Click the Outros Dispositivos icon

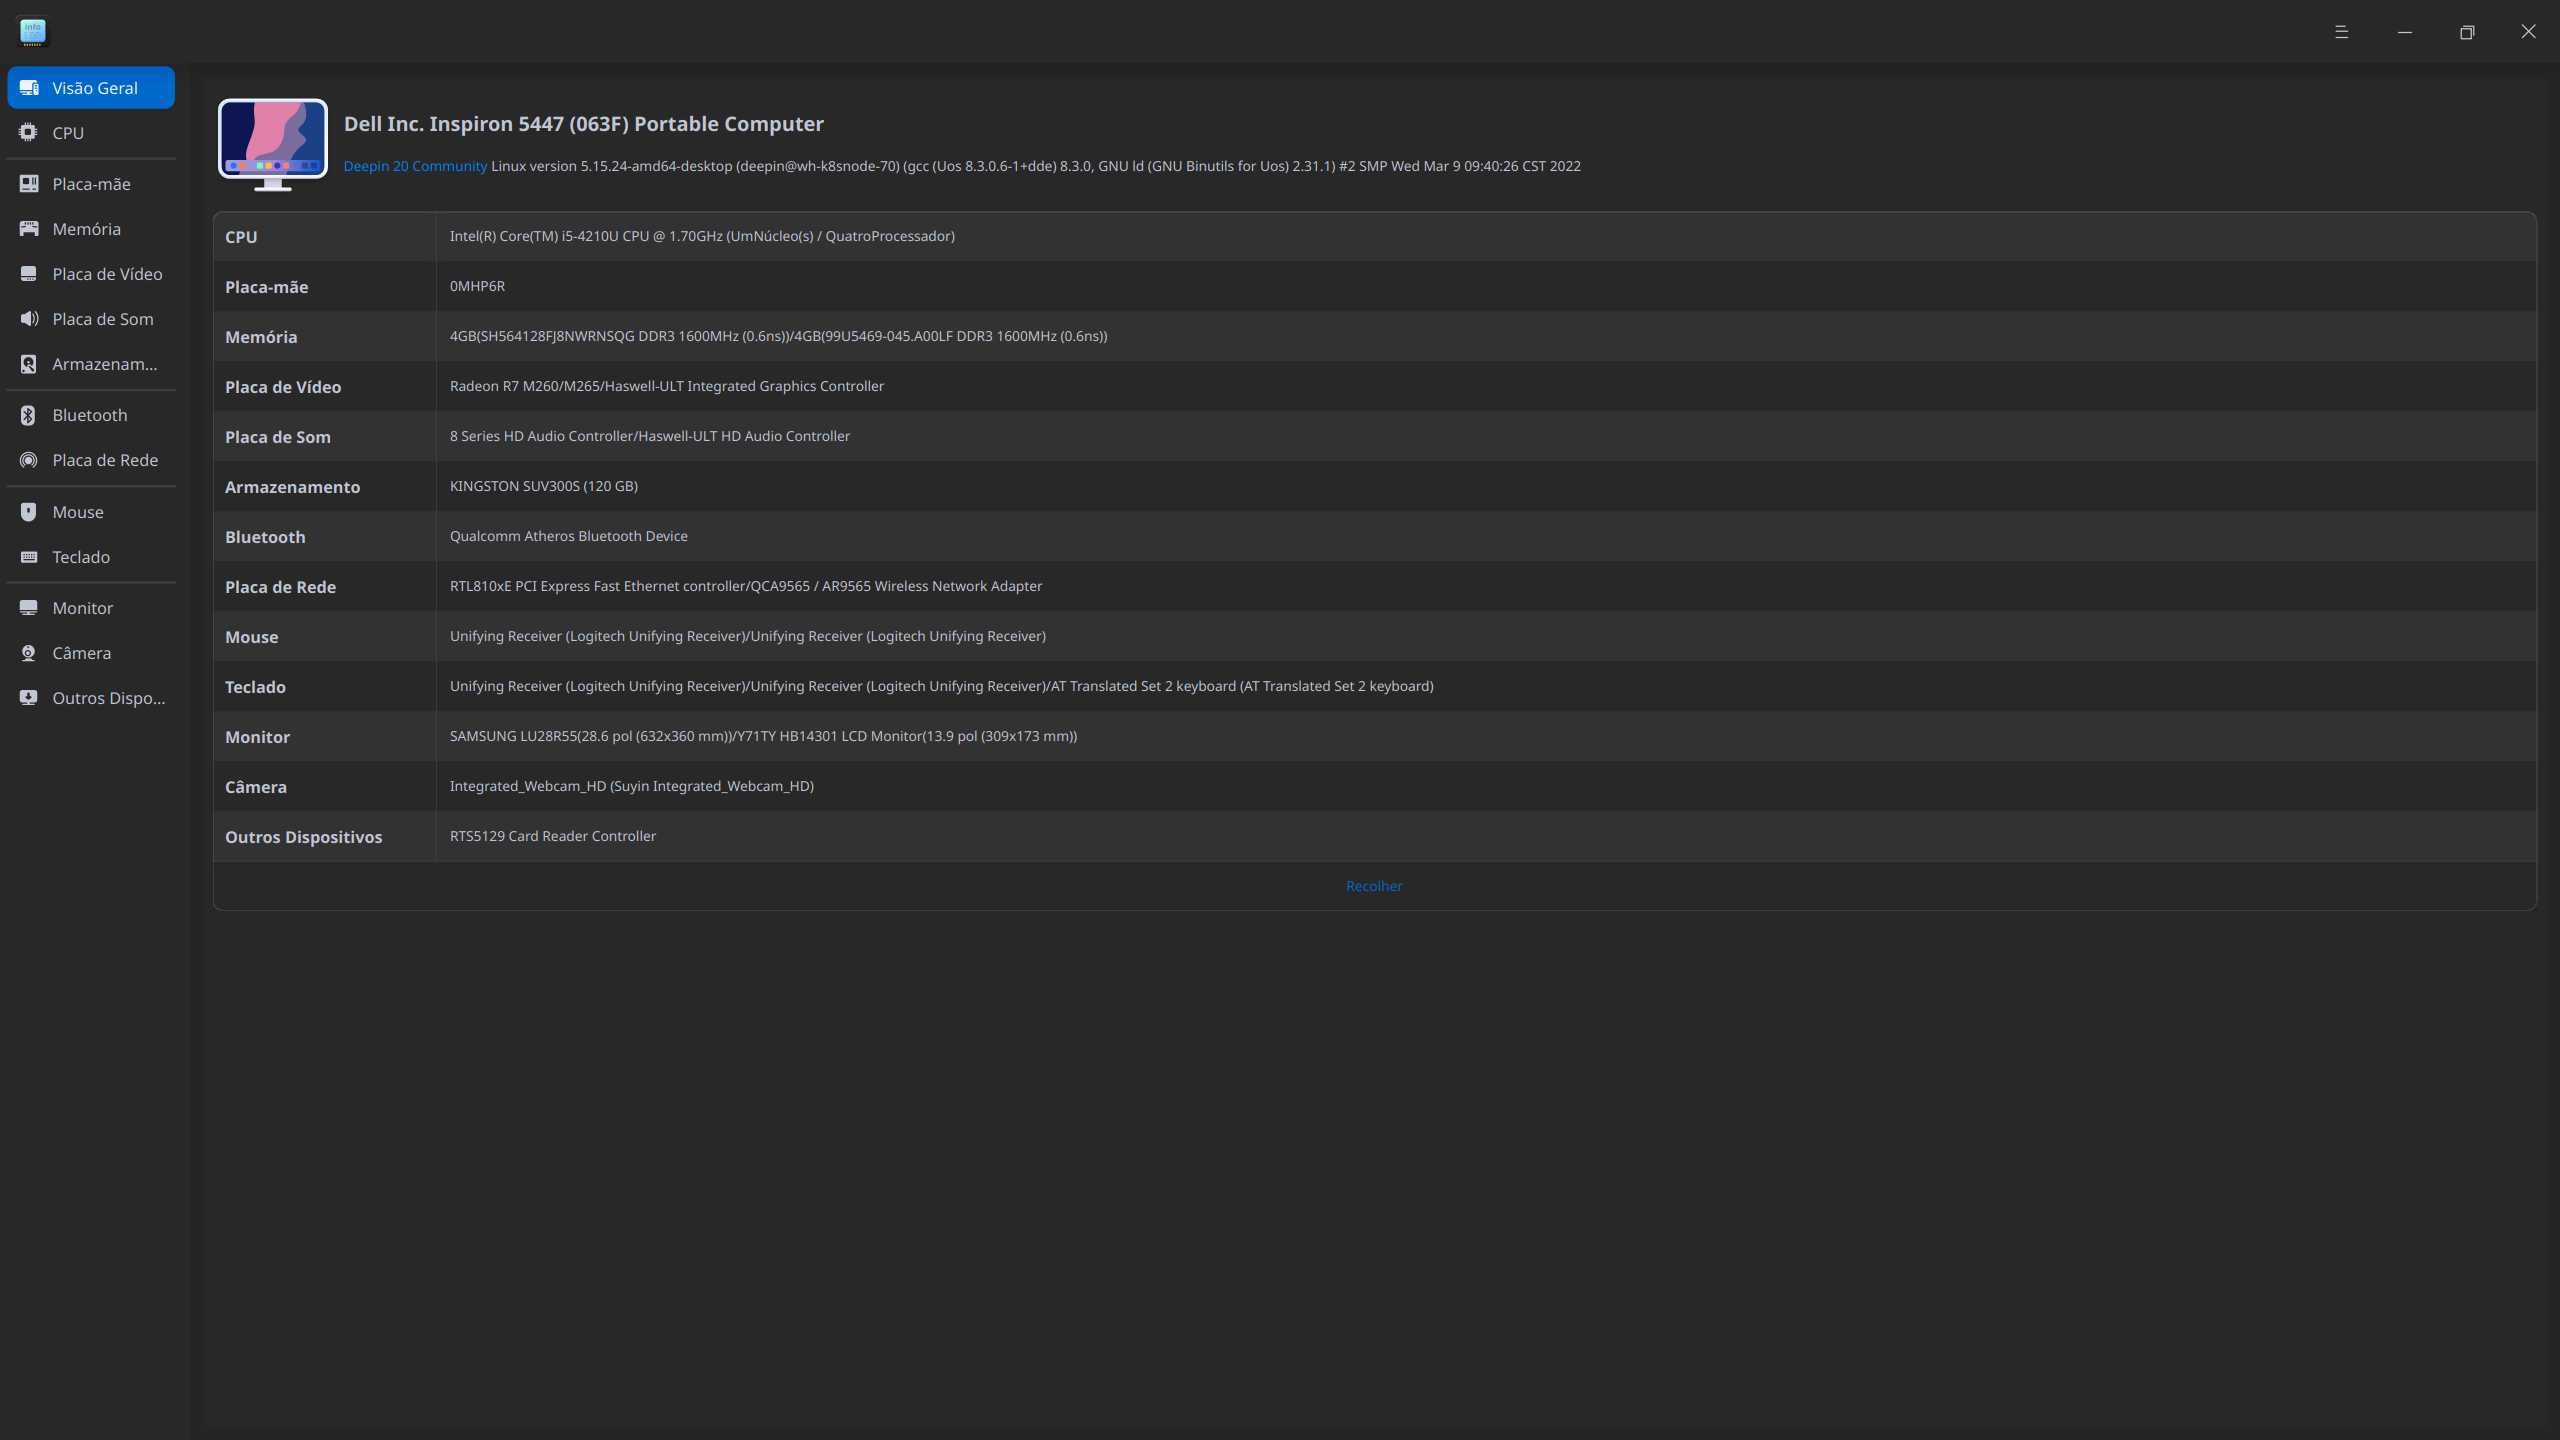click(29, 698)
